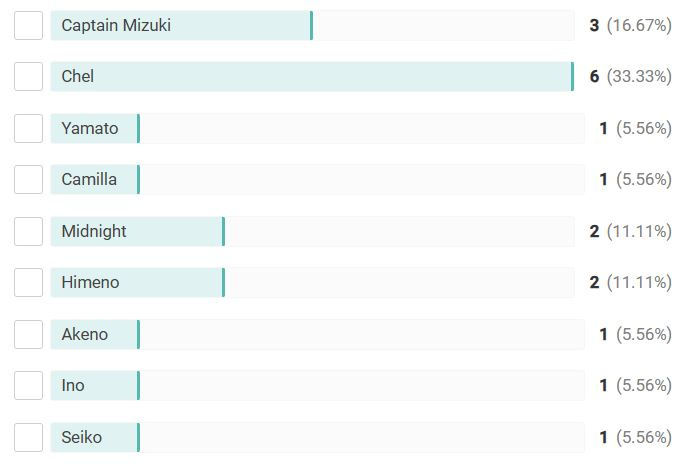Check the Seiko checkbox
The image size is (683, 464).
[28, 437]
